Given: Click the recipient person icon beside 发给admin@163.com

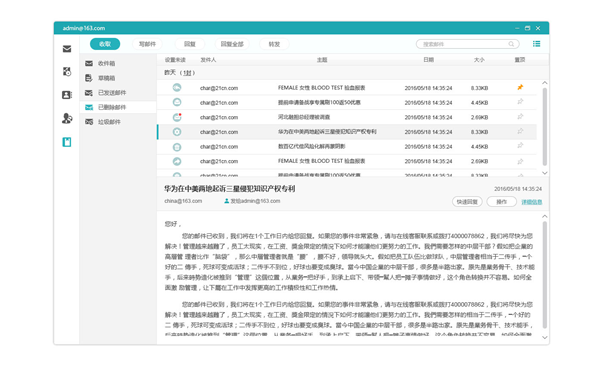Looking at the screenshot, I should (x=227, y=201).
